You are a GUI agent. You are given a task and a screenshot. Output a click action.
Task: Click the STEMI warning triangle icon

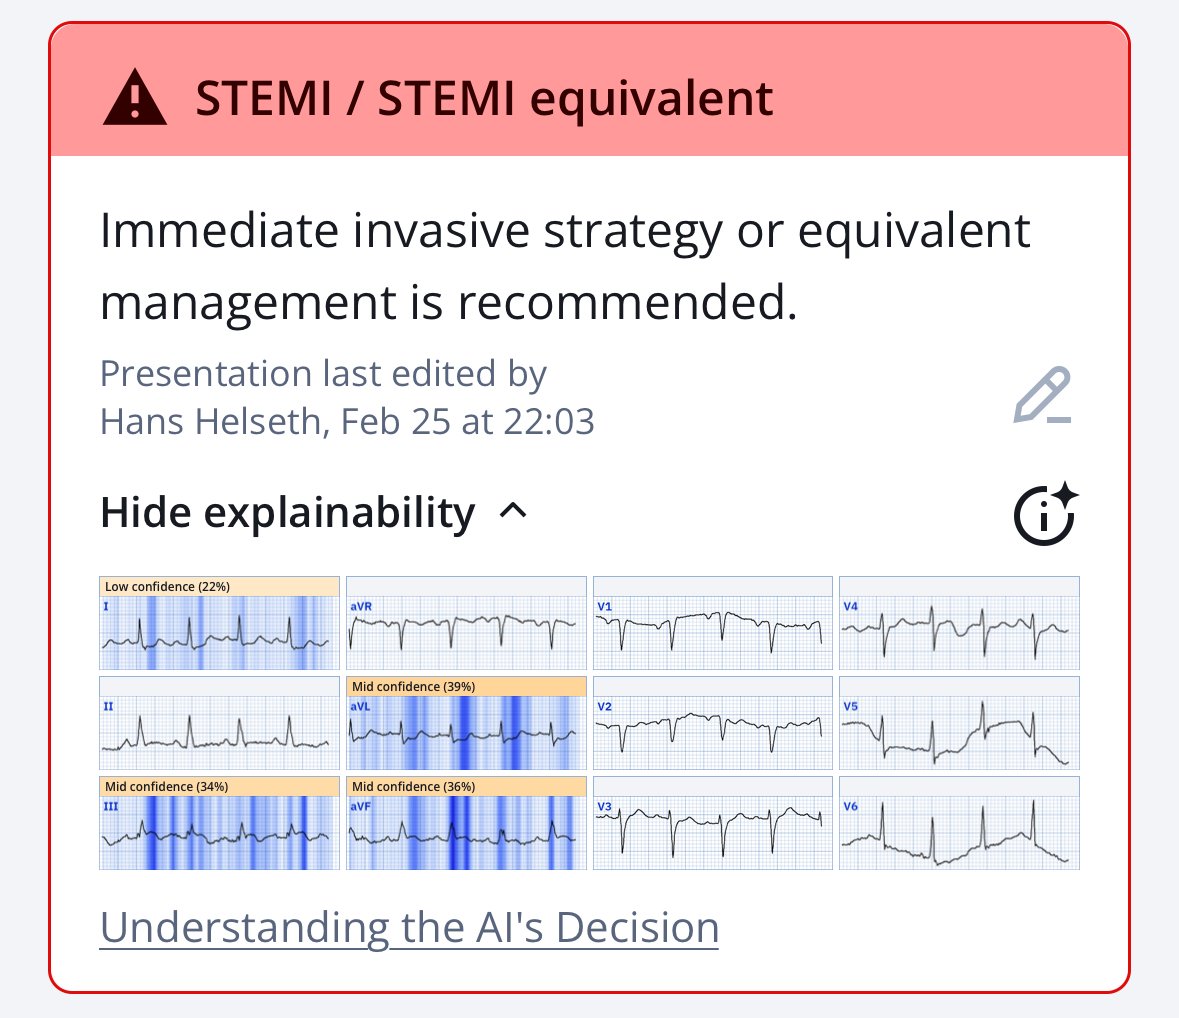[135, 97]
